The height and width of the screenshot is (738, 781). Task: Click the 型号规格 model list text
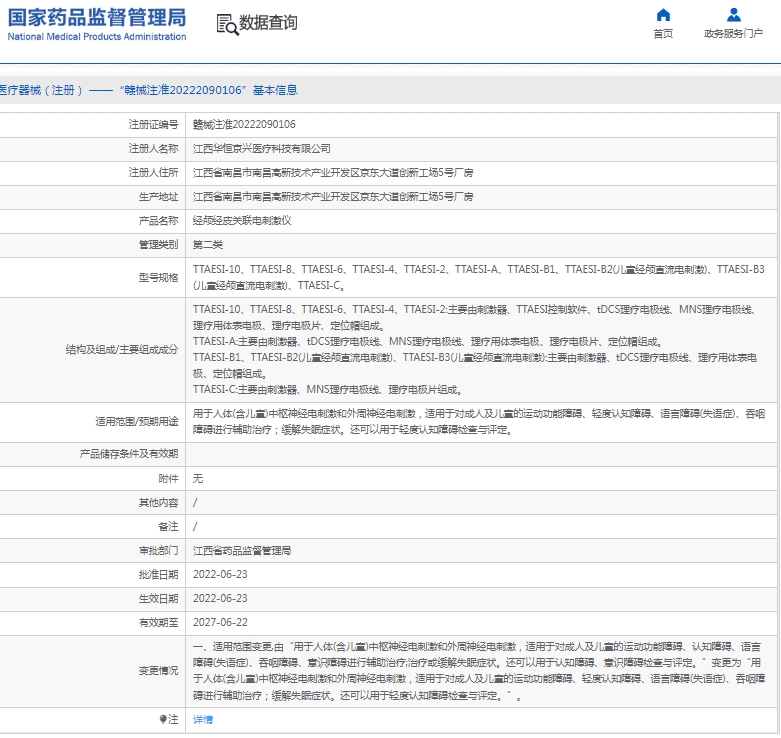[479, 277]
